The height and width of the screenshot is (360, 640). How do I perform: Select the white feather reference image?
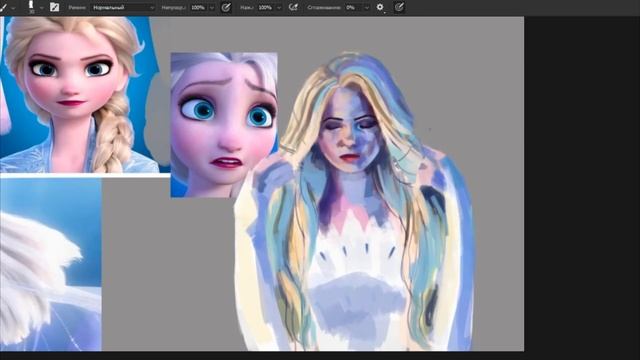(x=51, y=264)
